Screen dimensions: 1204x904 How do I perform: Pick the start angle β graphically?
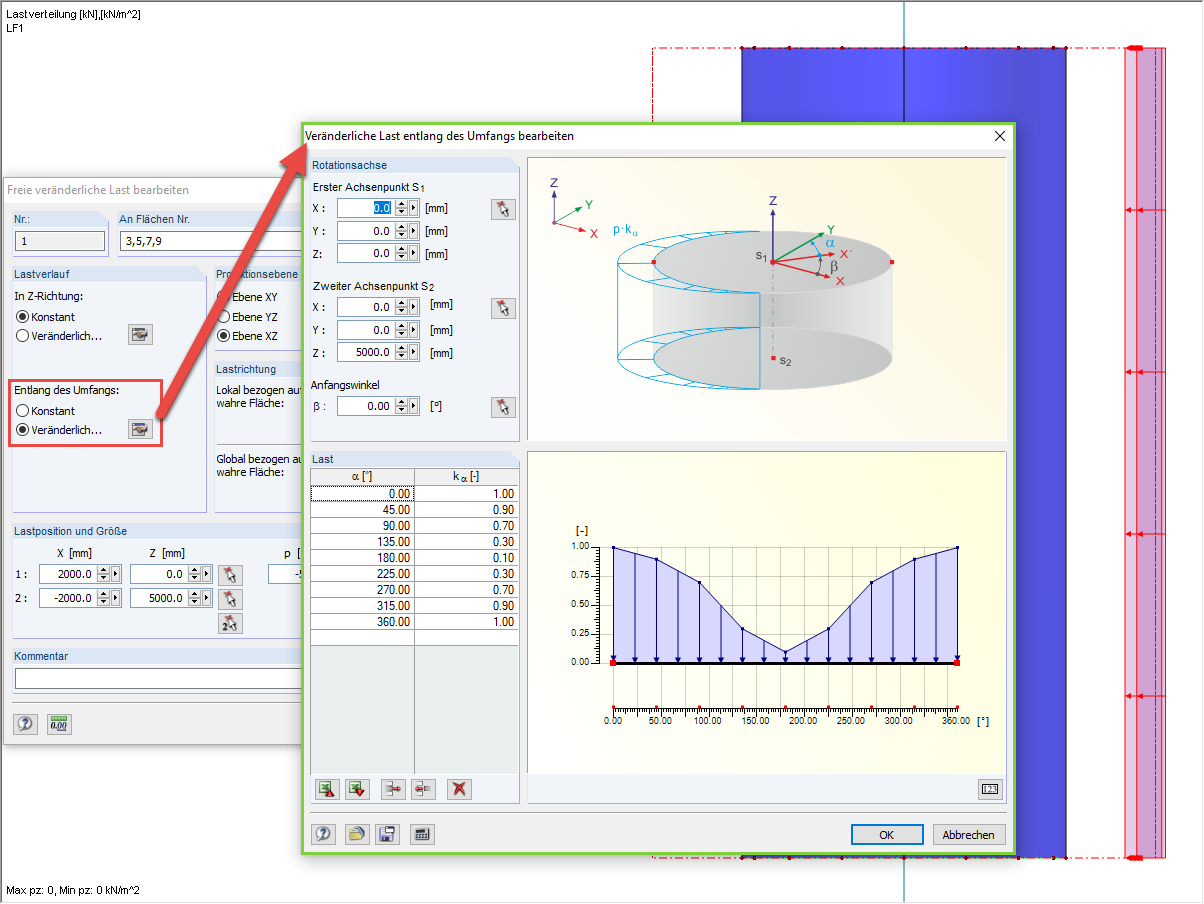coord(503,407)
